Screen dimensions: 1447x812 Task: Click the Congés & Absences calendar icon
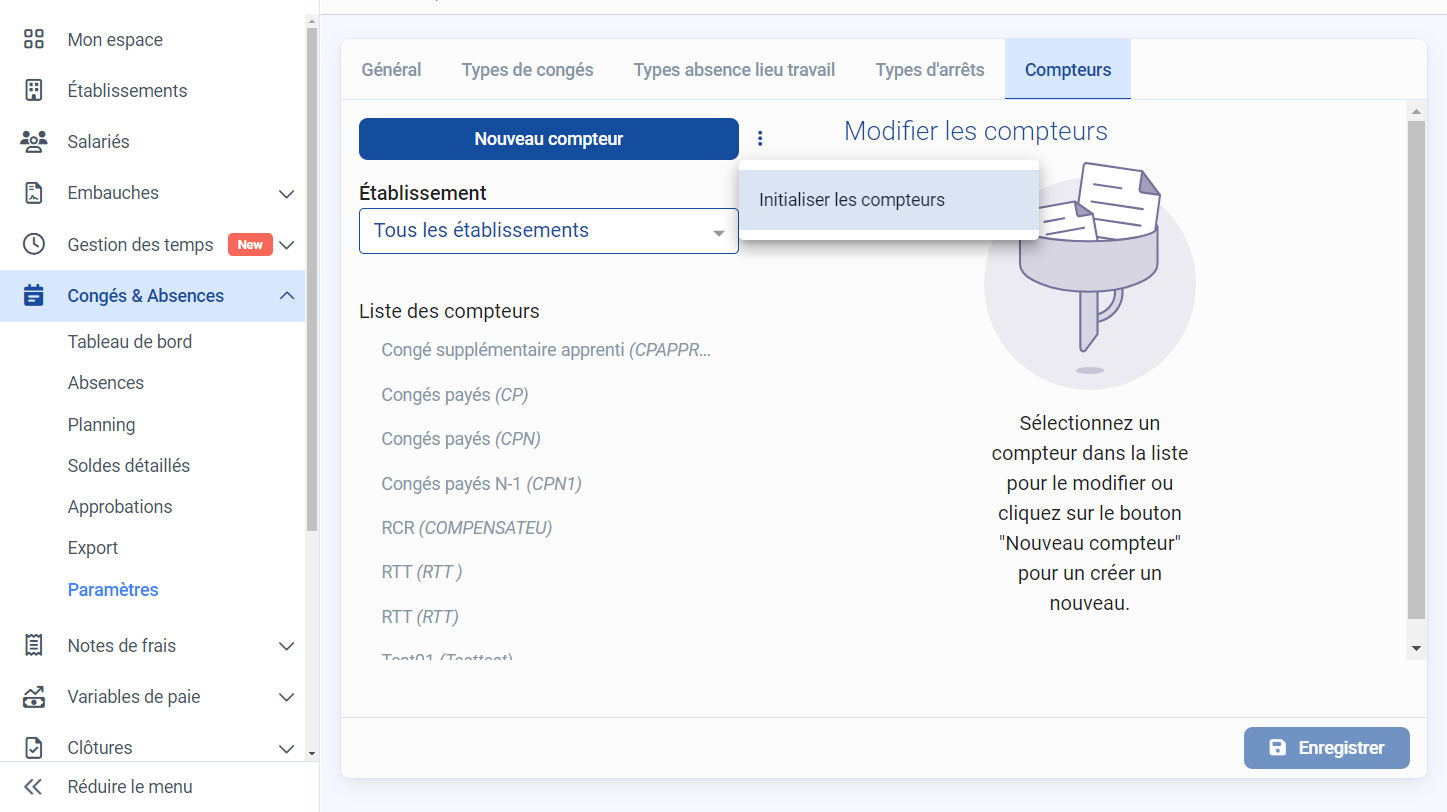pos(34,295)
